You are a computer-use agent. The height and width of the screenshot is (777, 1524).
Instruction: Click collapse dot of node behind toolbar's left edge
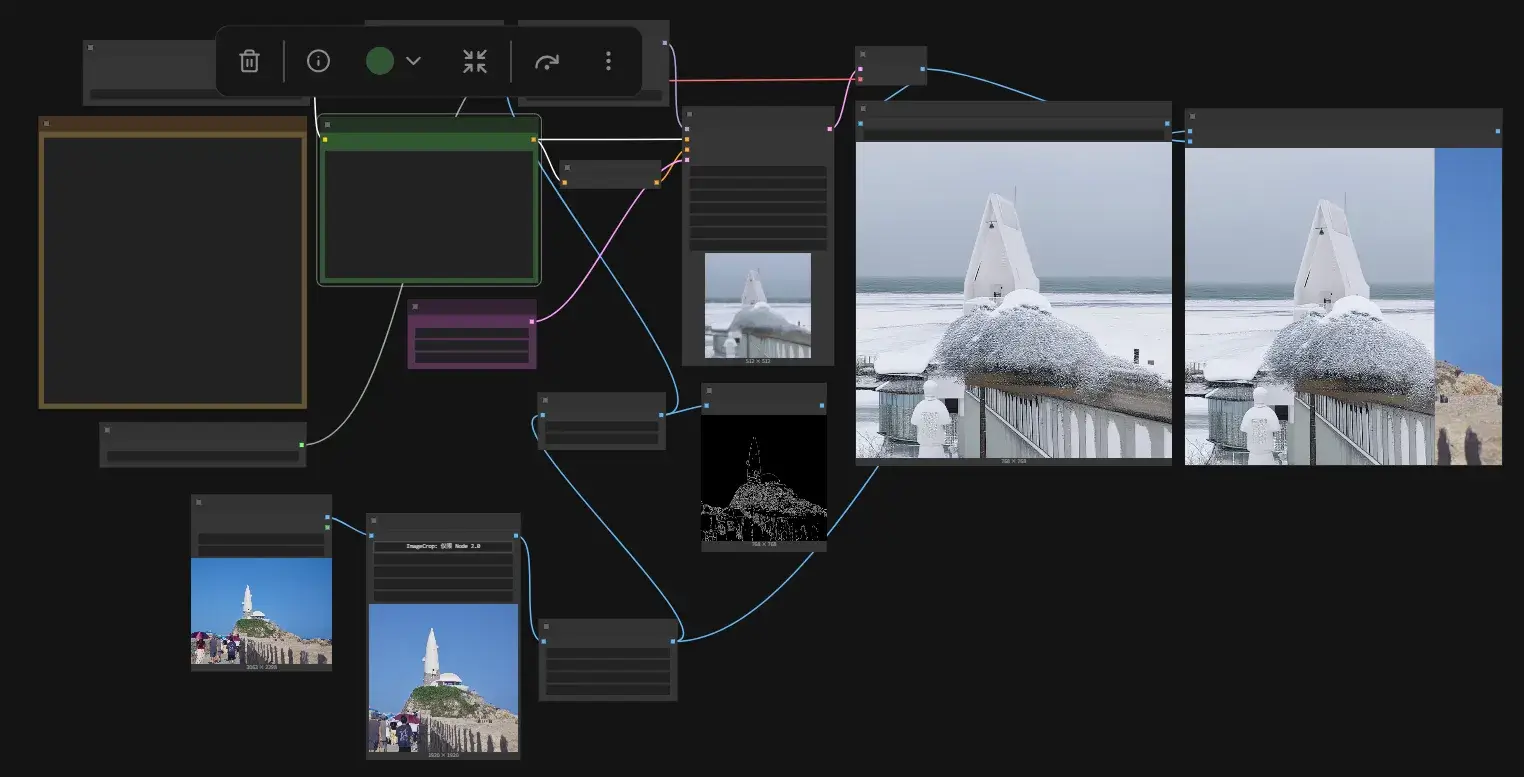90,47
